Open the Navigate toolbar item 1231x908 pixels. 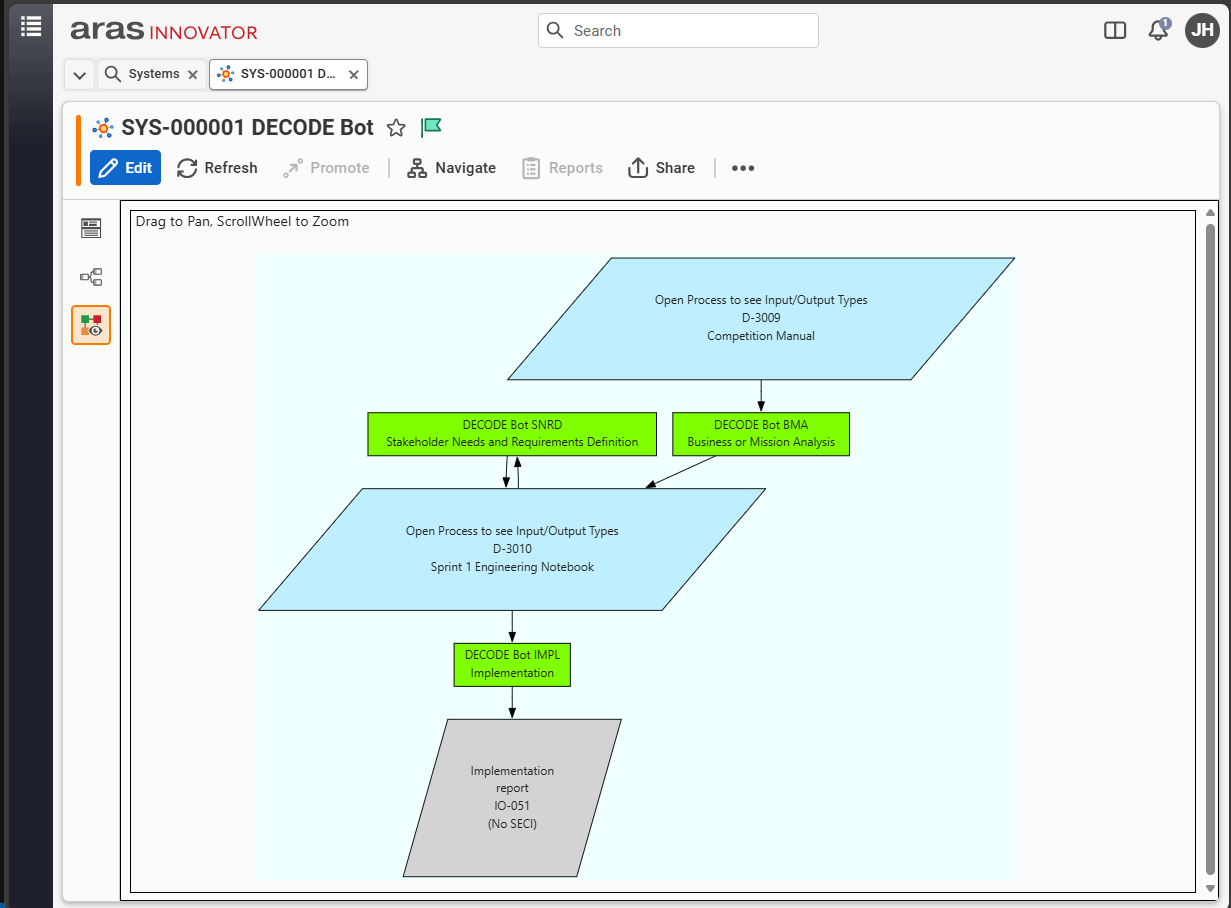(451, 168)
